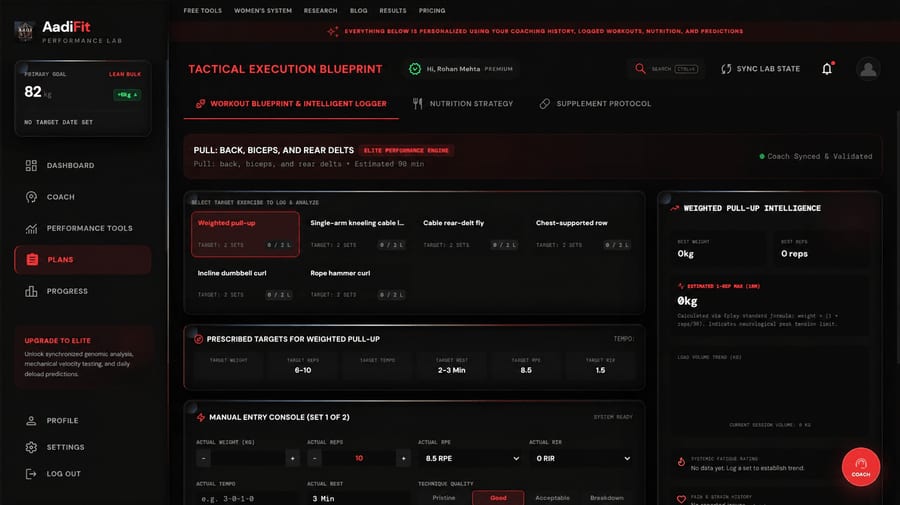
Task: Click Sync Lab State refresh icon
Action: click(x=726, y=69)
